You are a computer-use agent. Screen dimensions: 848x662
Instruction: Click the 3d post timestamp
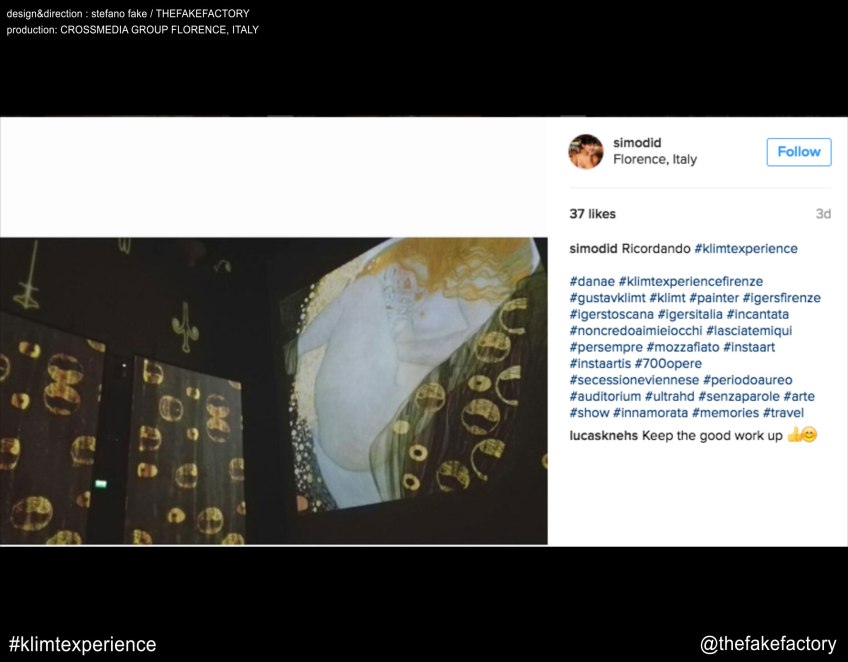tap(823, 214)
